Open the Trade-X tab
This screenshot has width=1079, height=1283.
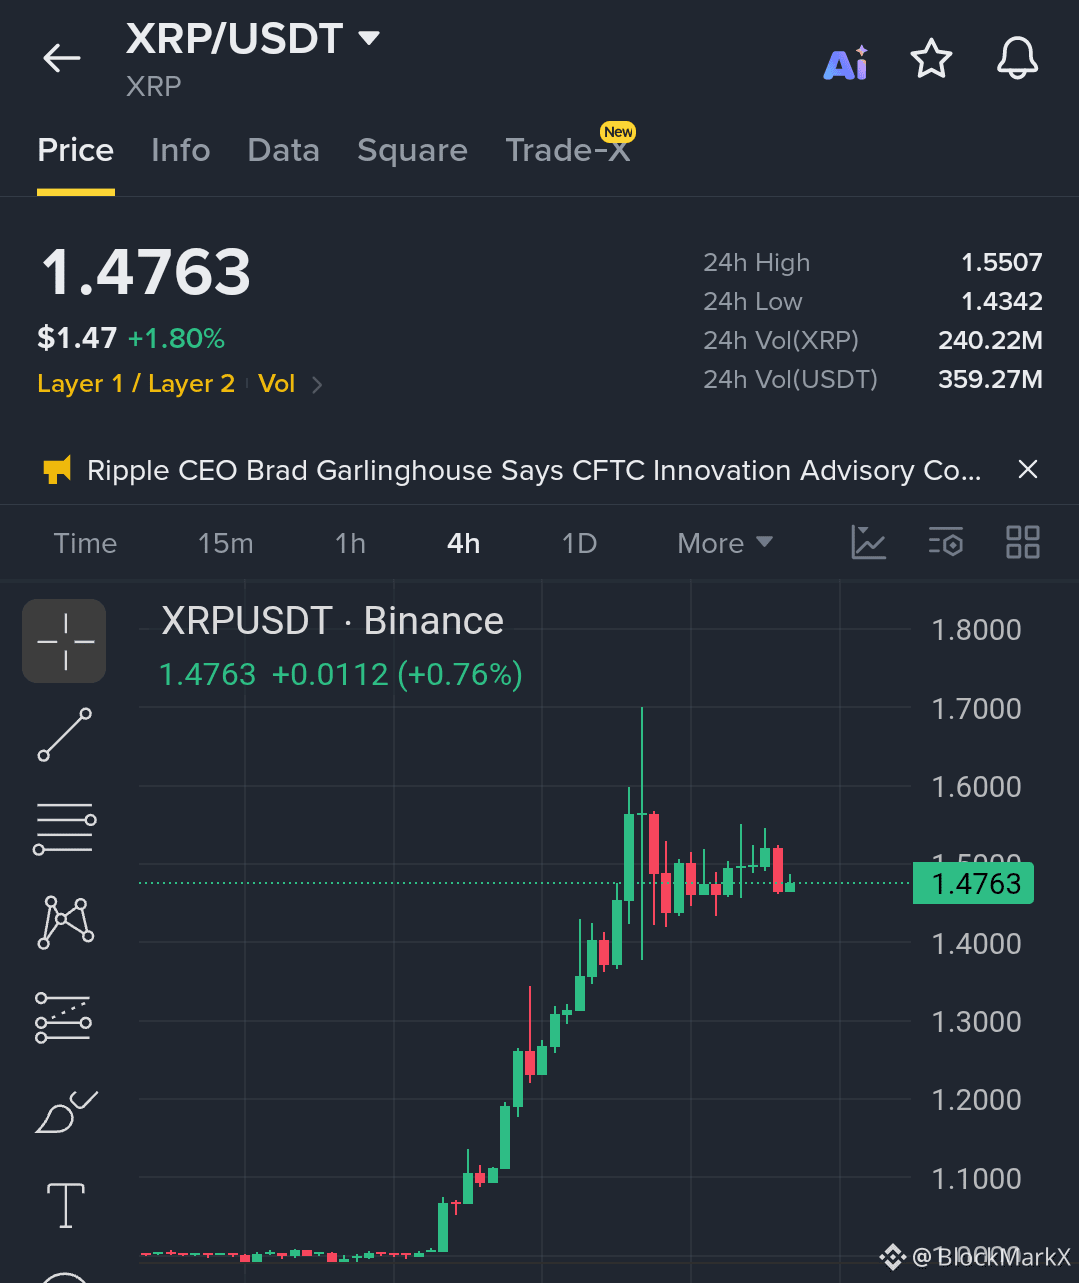pos(568,150)
